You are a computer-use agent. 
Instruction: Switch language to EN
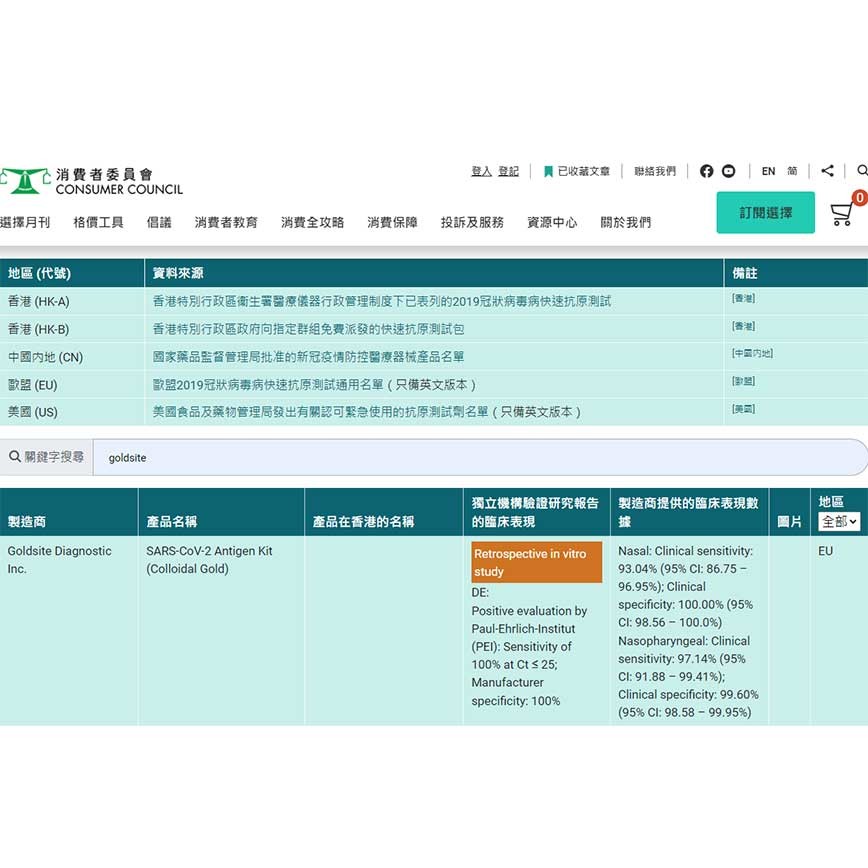(x=768, y=172)
